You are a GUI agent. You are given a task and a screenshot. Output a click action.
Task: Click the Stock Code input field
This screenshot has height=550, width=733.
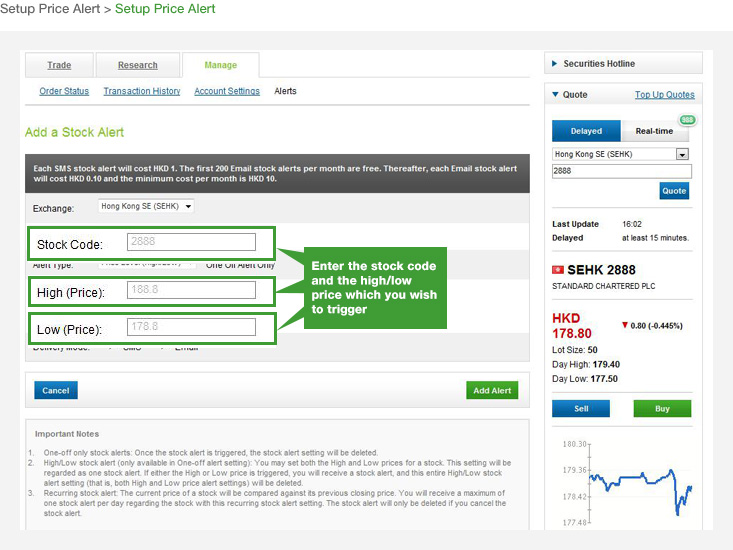click(x=191, y=242)
